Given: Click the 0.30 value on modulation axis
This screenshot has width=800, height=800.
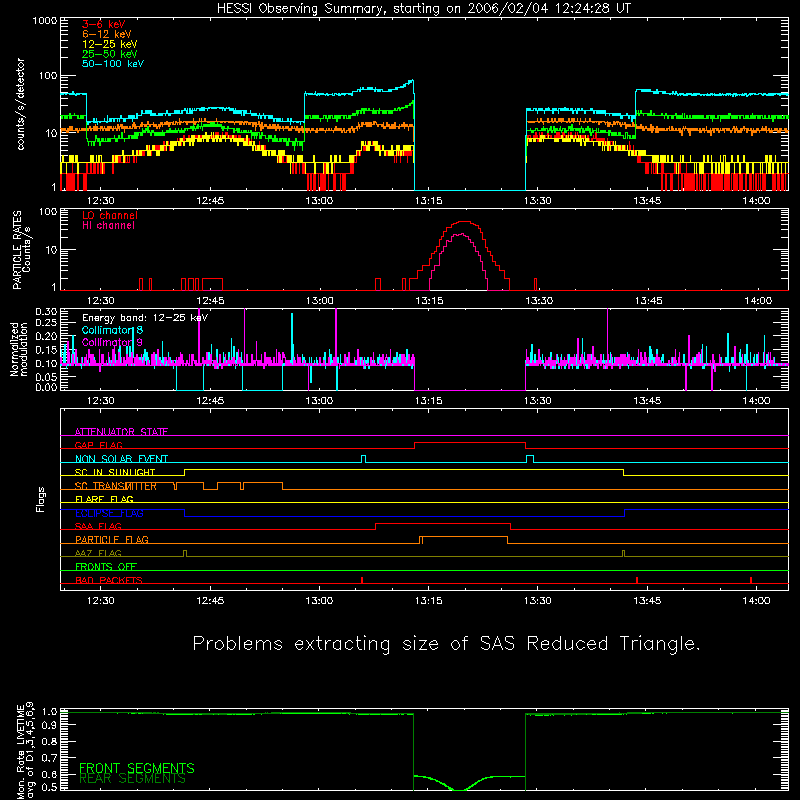Looking at the screenshot, I should tap(46, 312).
